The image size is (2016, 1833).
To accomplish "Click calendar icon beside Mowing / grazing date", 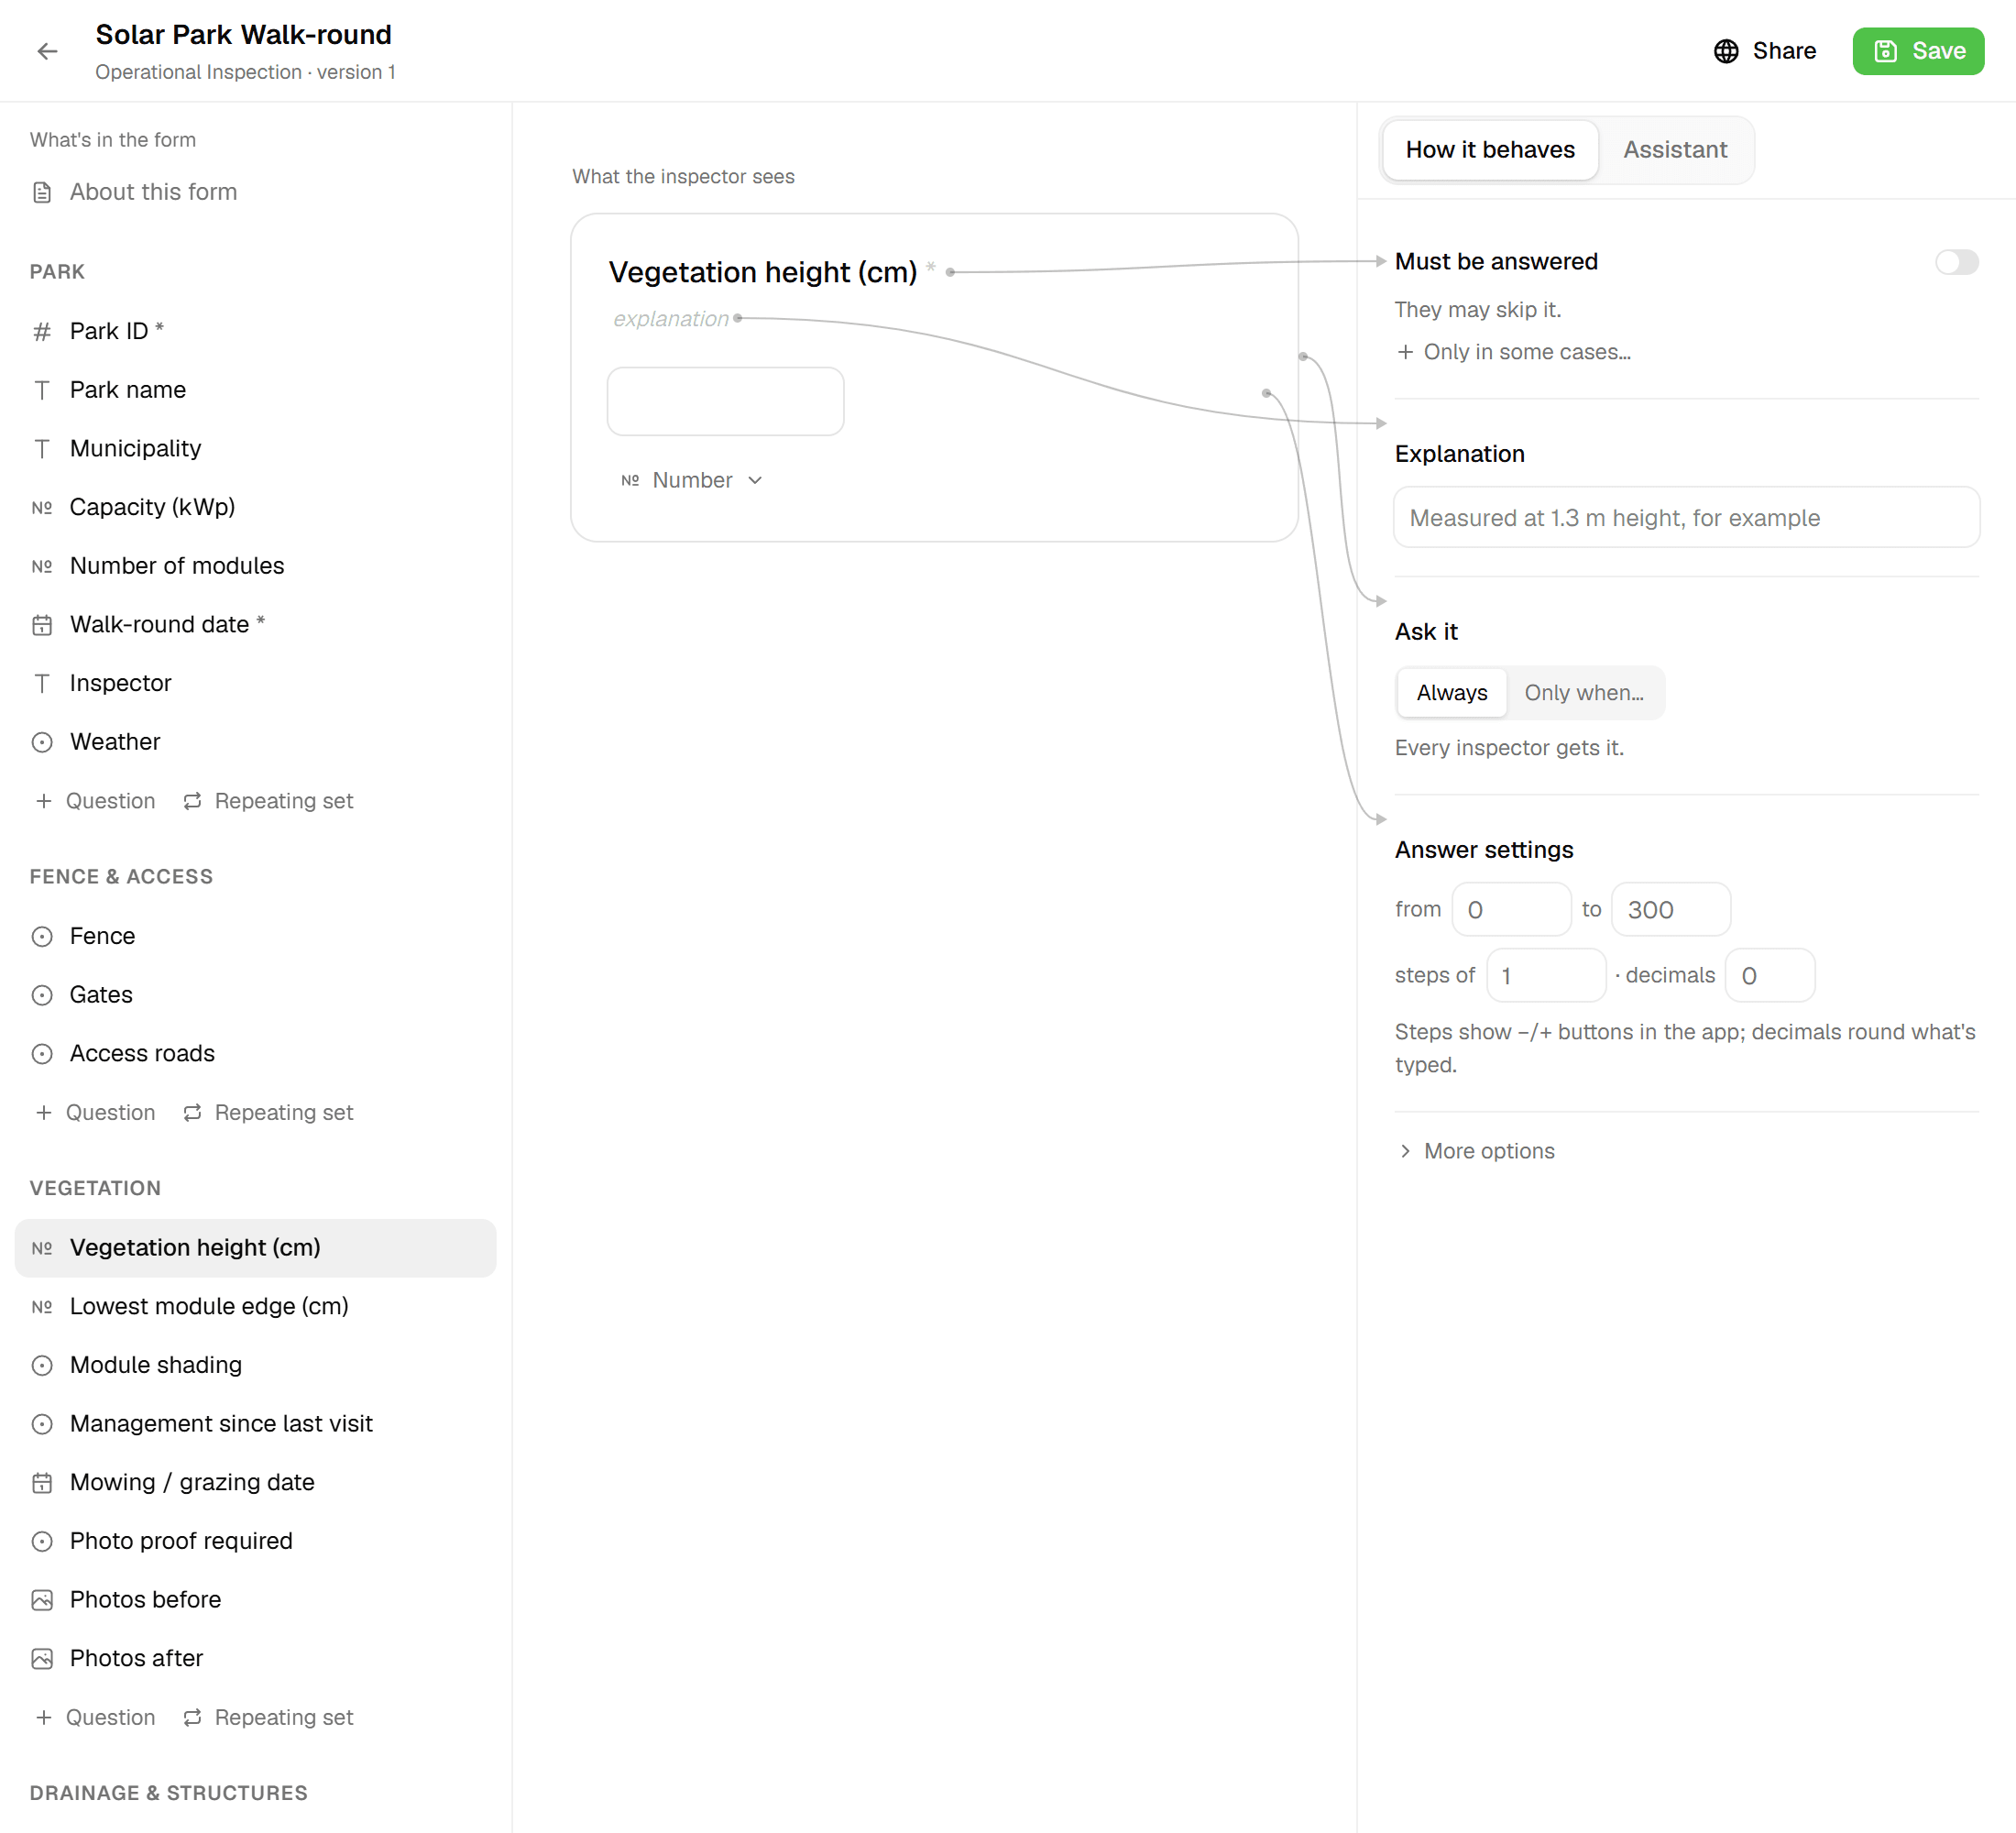I will click(42, 1483).
